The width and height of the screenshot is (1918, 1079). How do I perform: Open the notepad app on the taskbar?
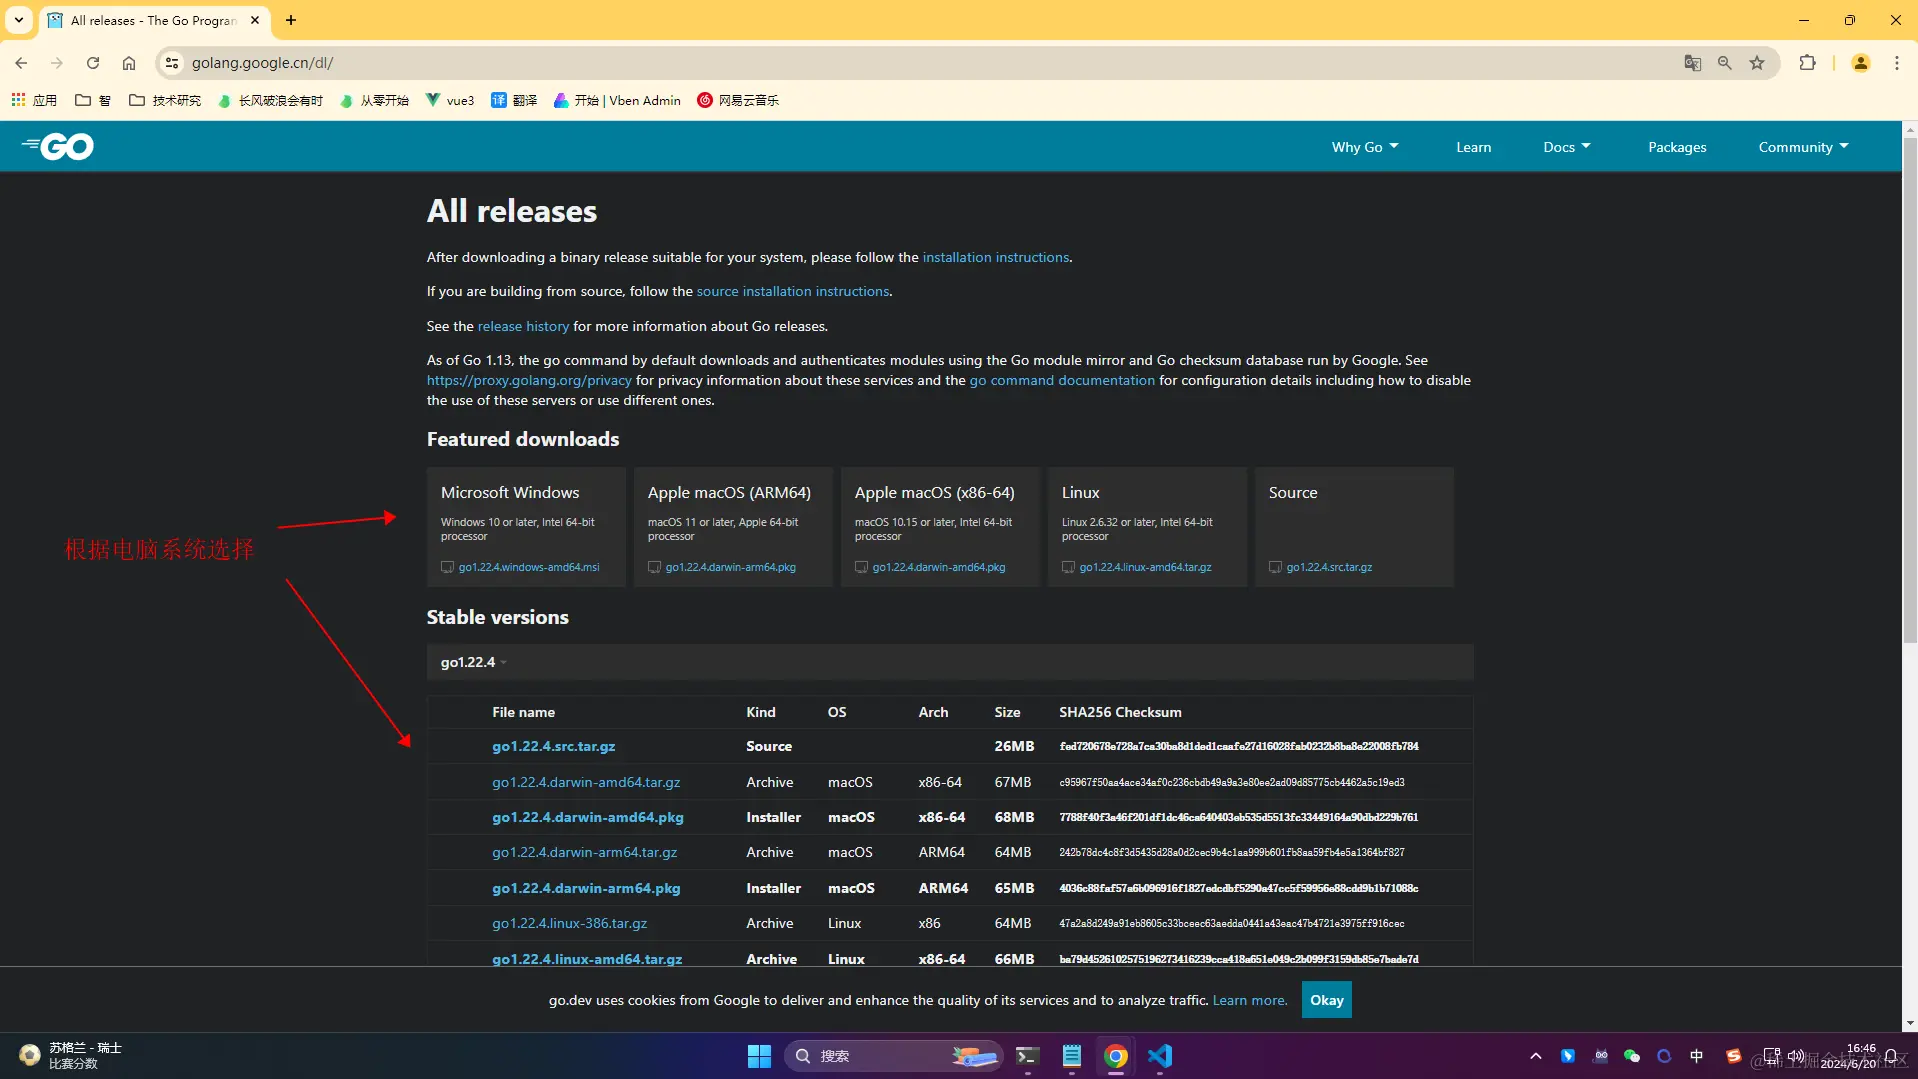point(1071,1056)
